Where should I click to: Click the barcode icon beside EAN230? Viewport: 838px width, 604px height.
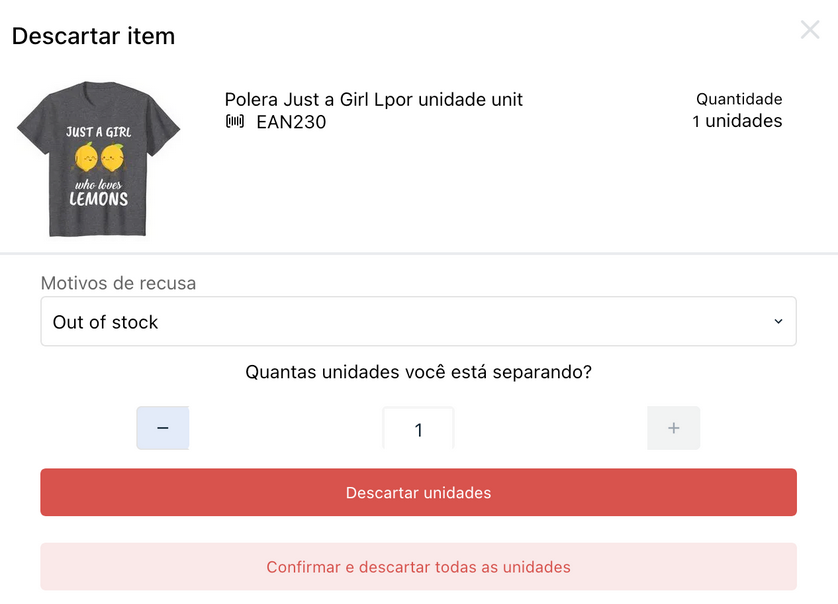[235, 121]
